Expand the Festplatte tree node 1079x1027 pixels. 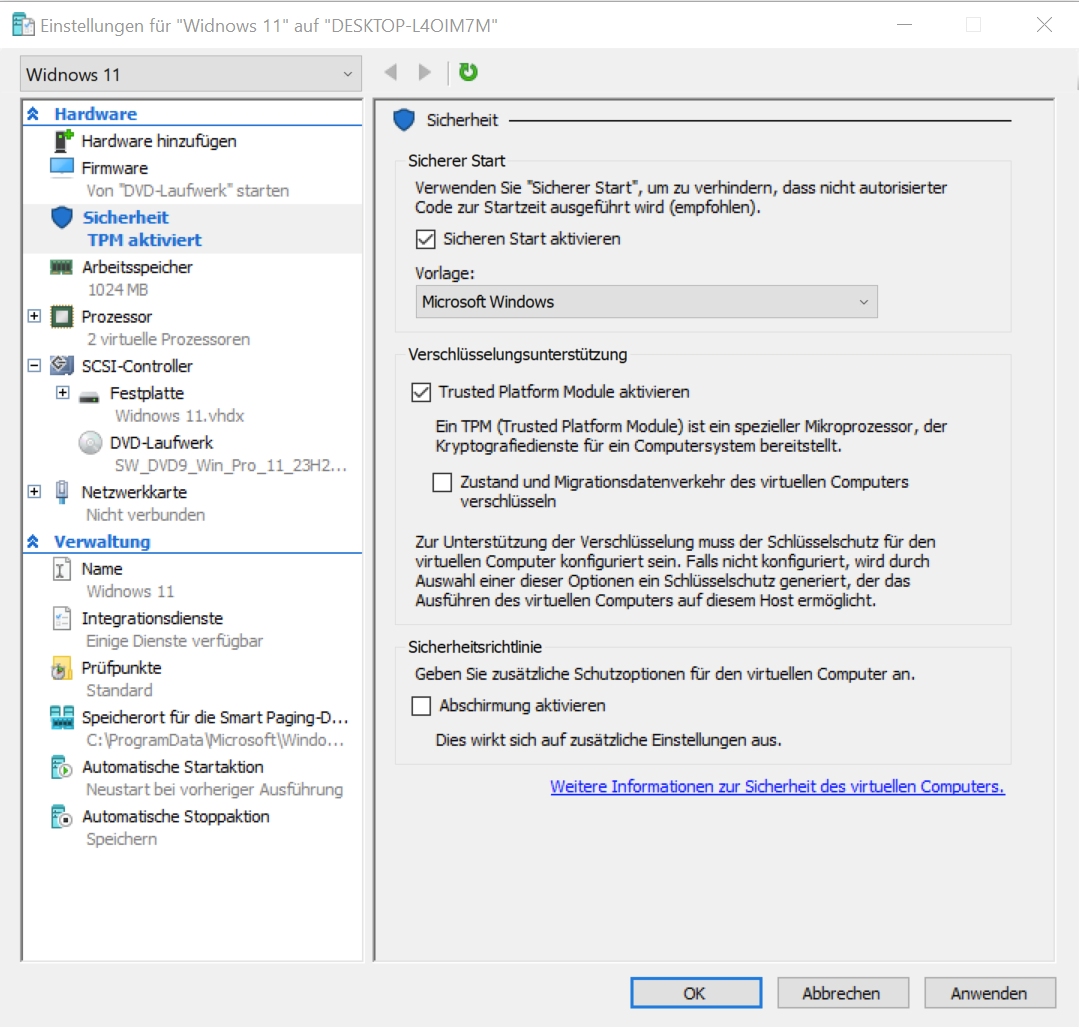pos(63,392)
